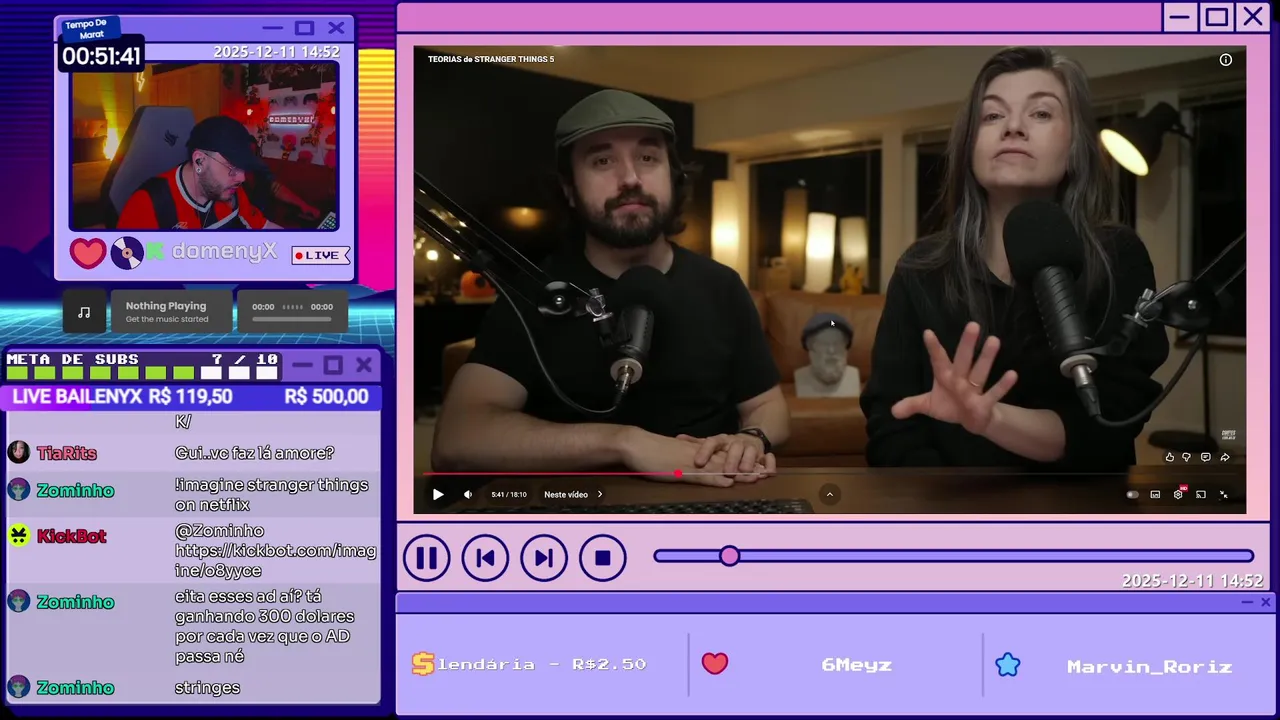Like the video with the thumbs up

pos(1169,457)
